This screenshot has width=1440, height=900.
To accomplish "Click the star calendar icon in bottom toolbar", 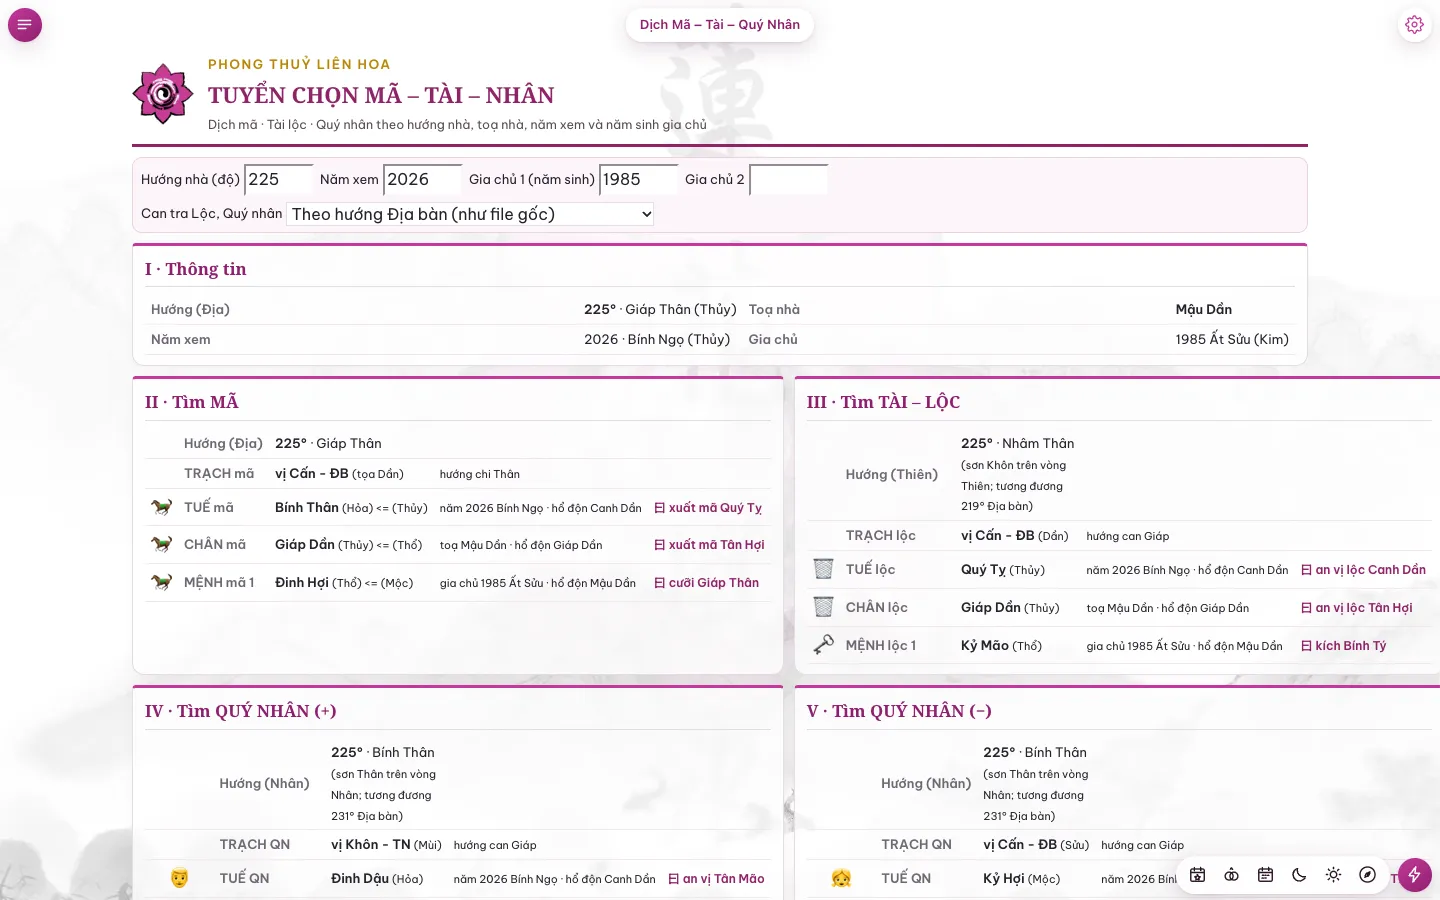I will [1197, 875].
